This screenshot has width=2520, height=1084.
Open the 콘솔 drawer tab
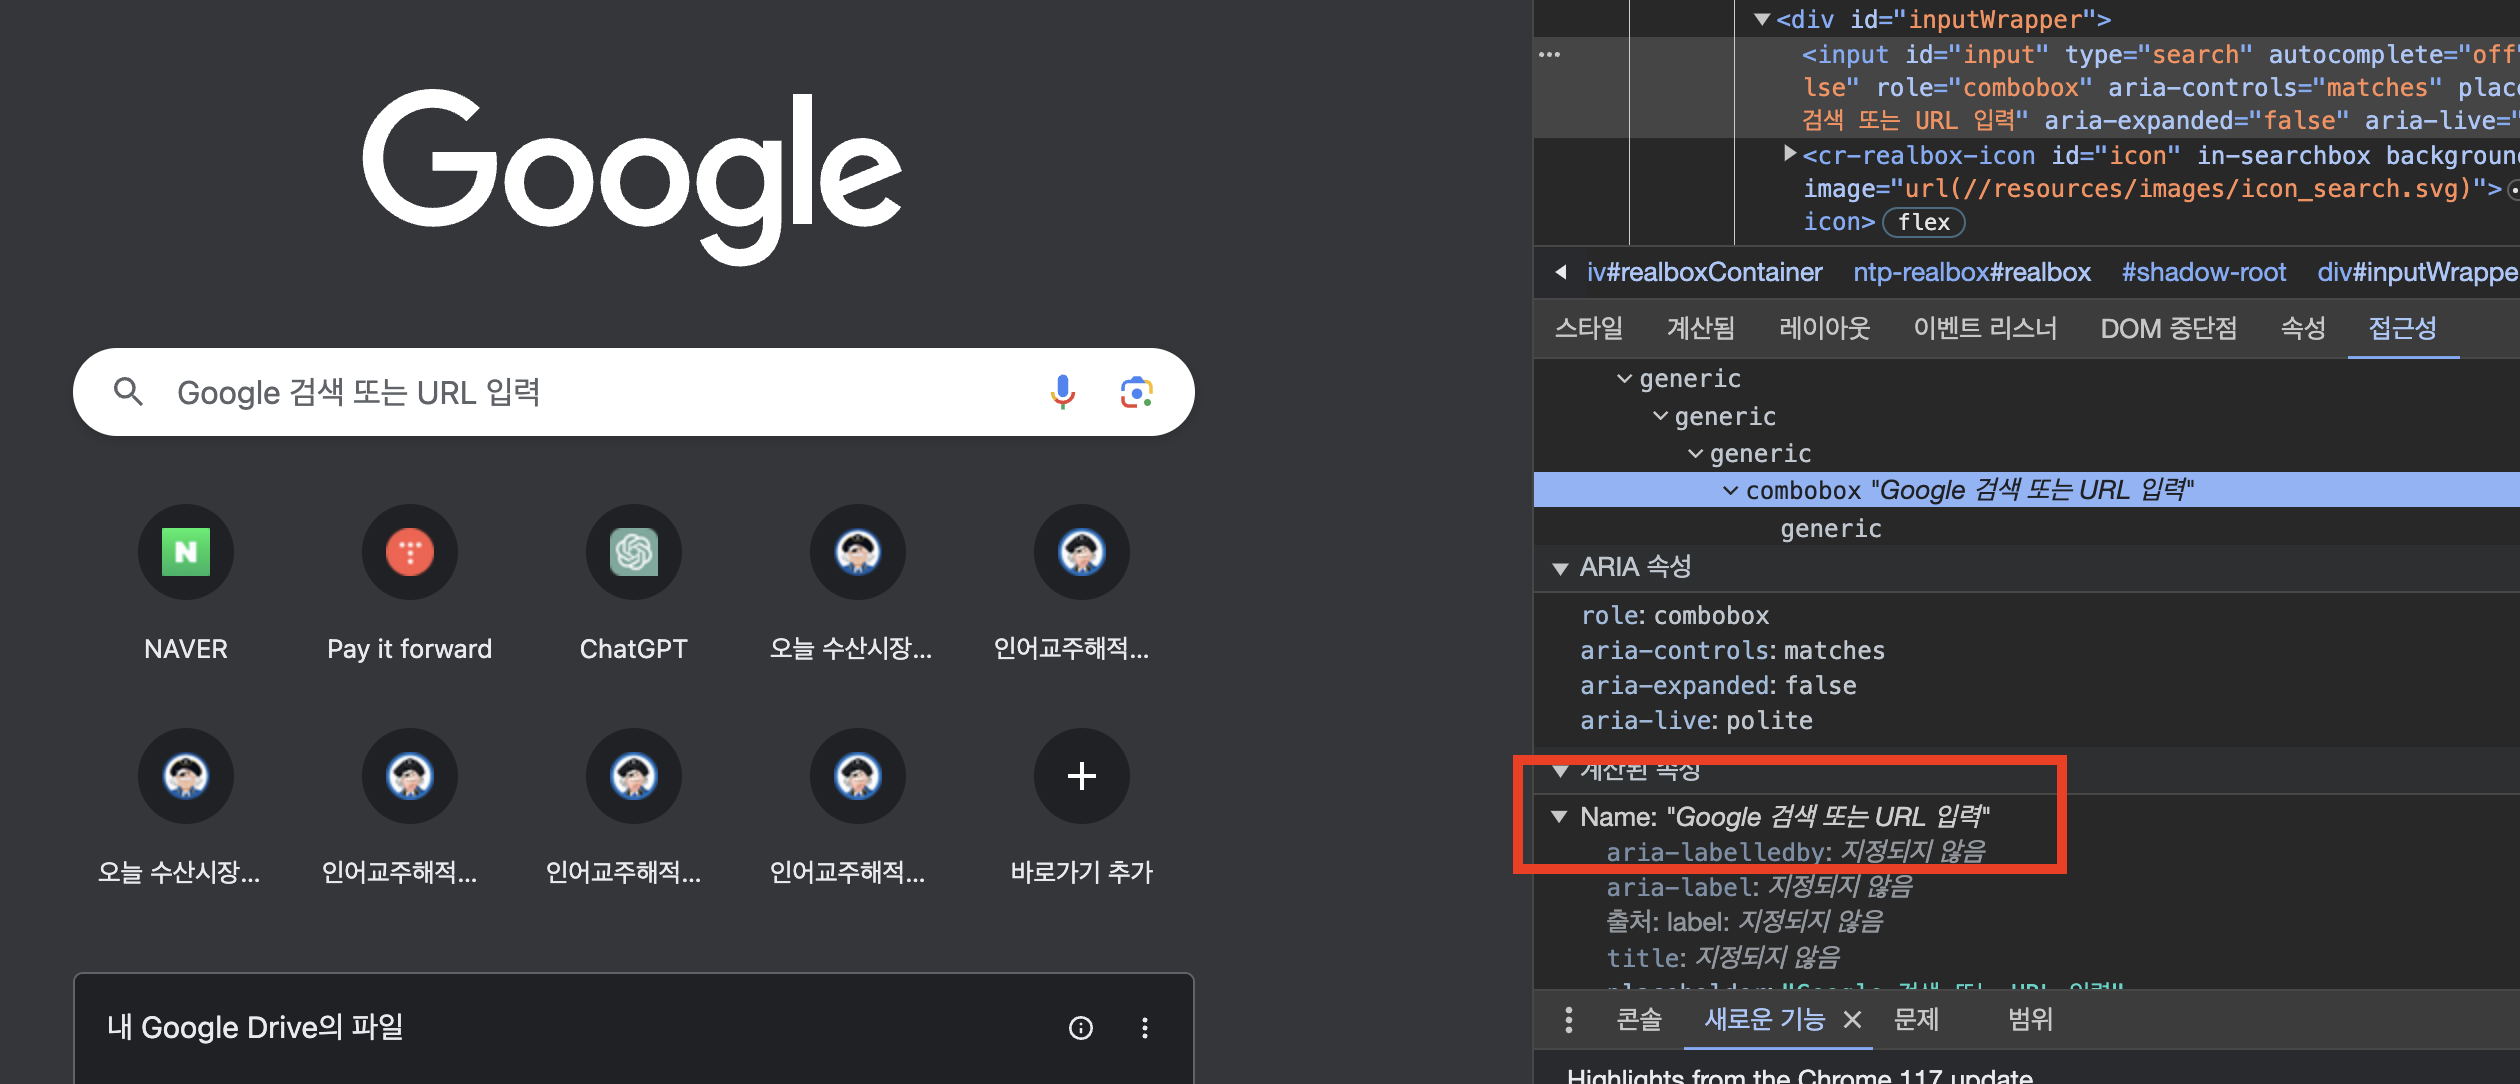(1639, 1020)
